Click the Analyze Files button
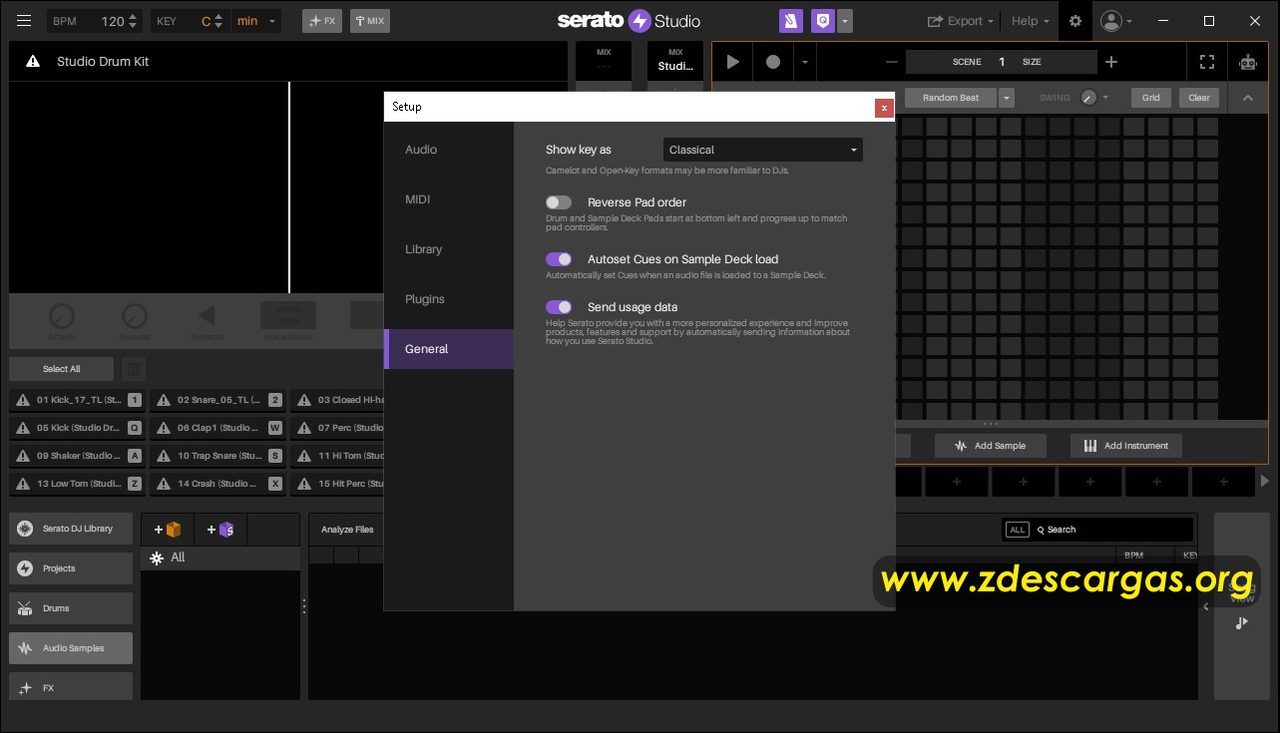This screenshot has width=1280, height=733. (x=347, y=530)
